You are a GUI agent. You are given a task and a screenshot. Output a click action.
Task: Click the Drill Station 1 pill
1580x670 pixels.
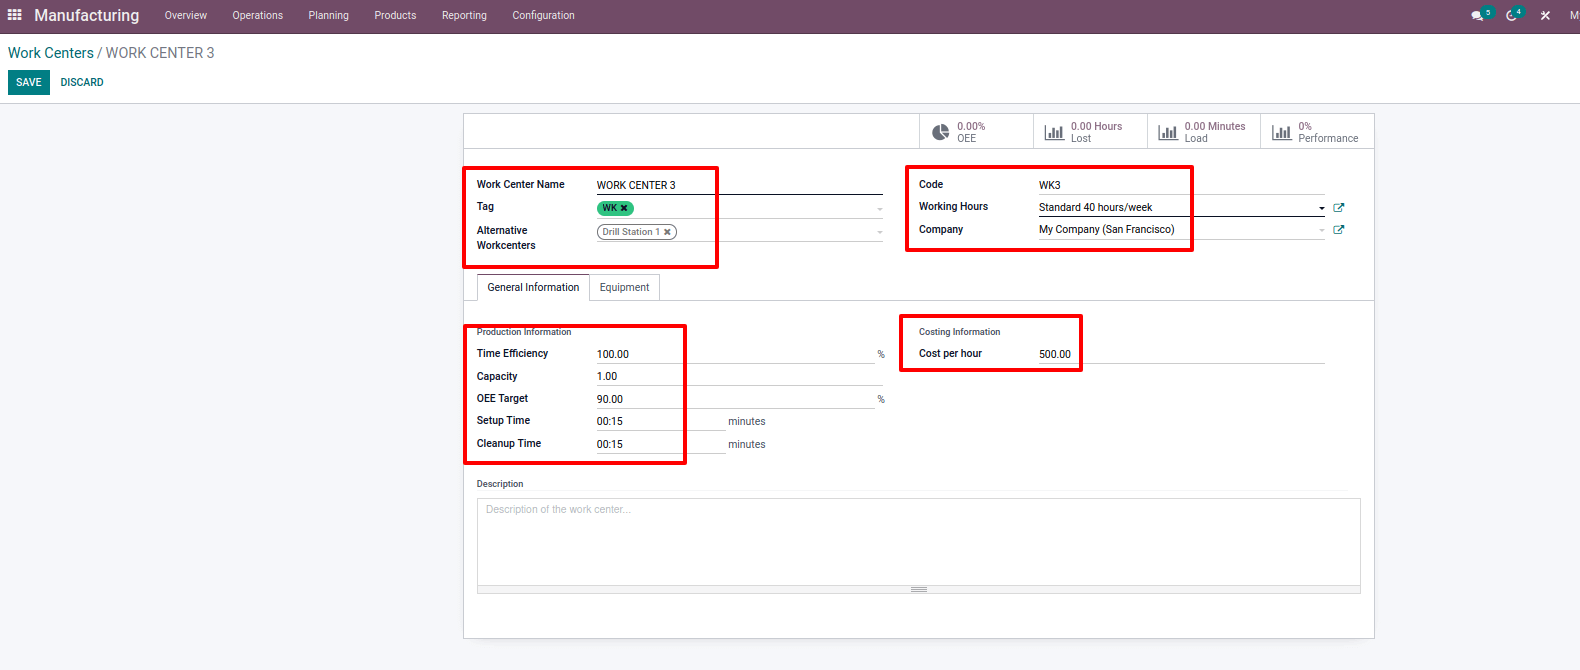click(637, 232)
